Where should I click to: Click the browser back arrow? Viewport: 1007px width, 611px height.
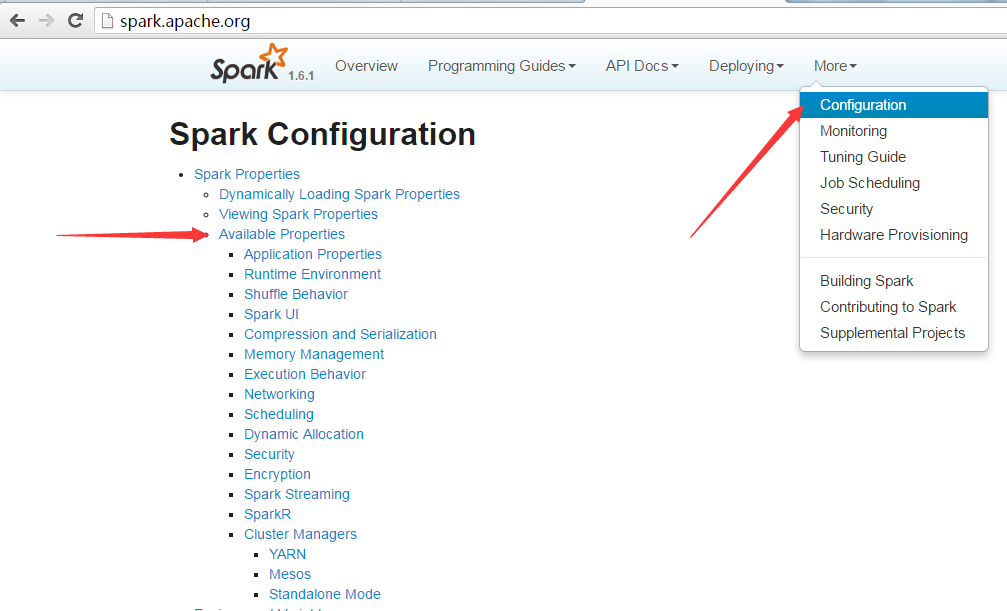pos(17,21)
